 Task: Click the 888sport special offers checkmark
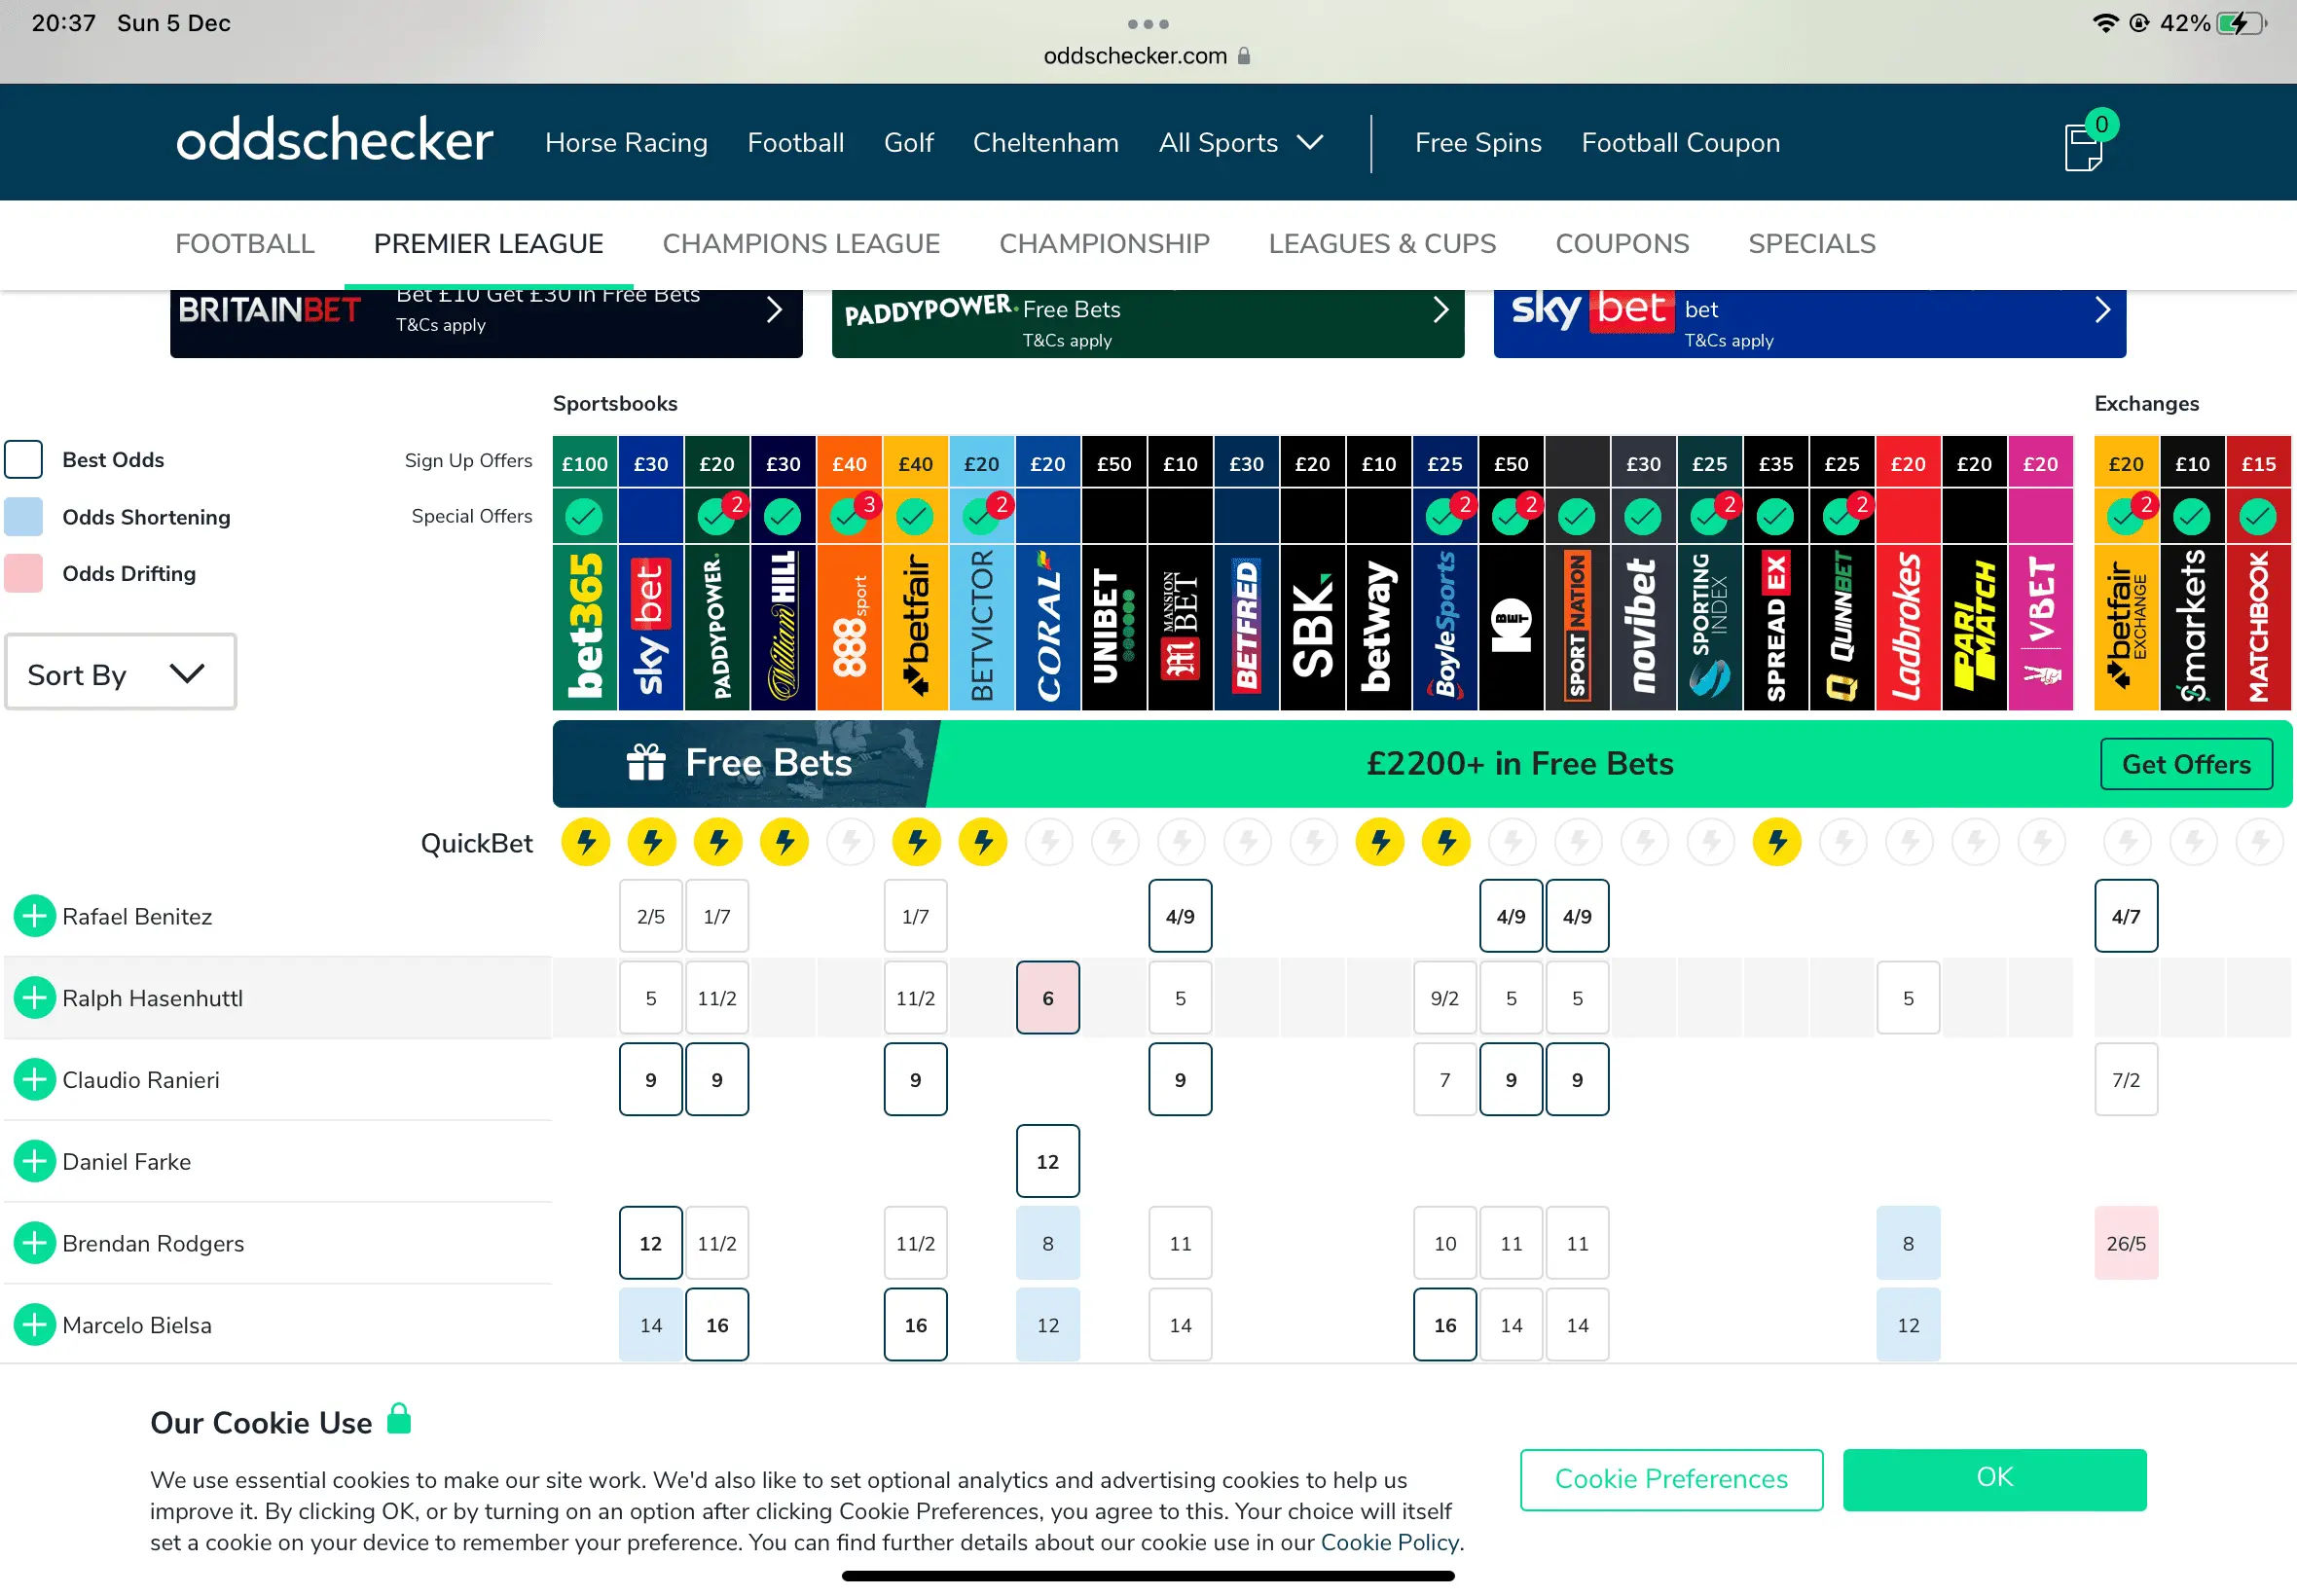[x=849, y=516]
